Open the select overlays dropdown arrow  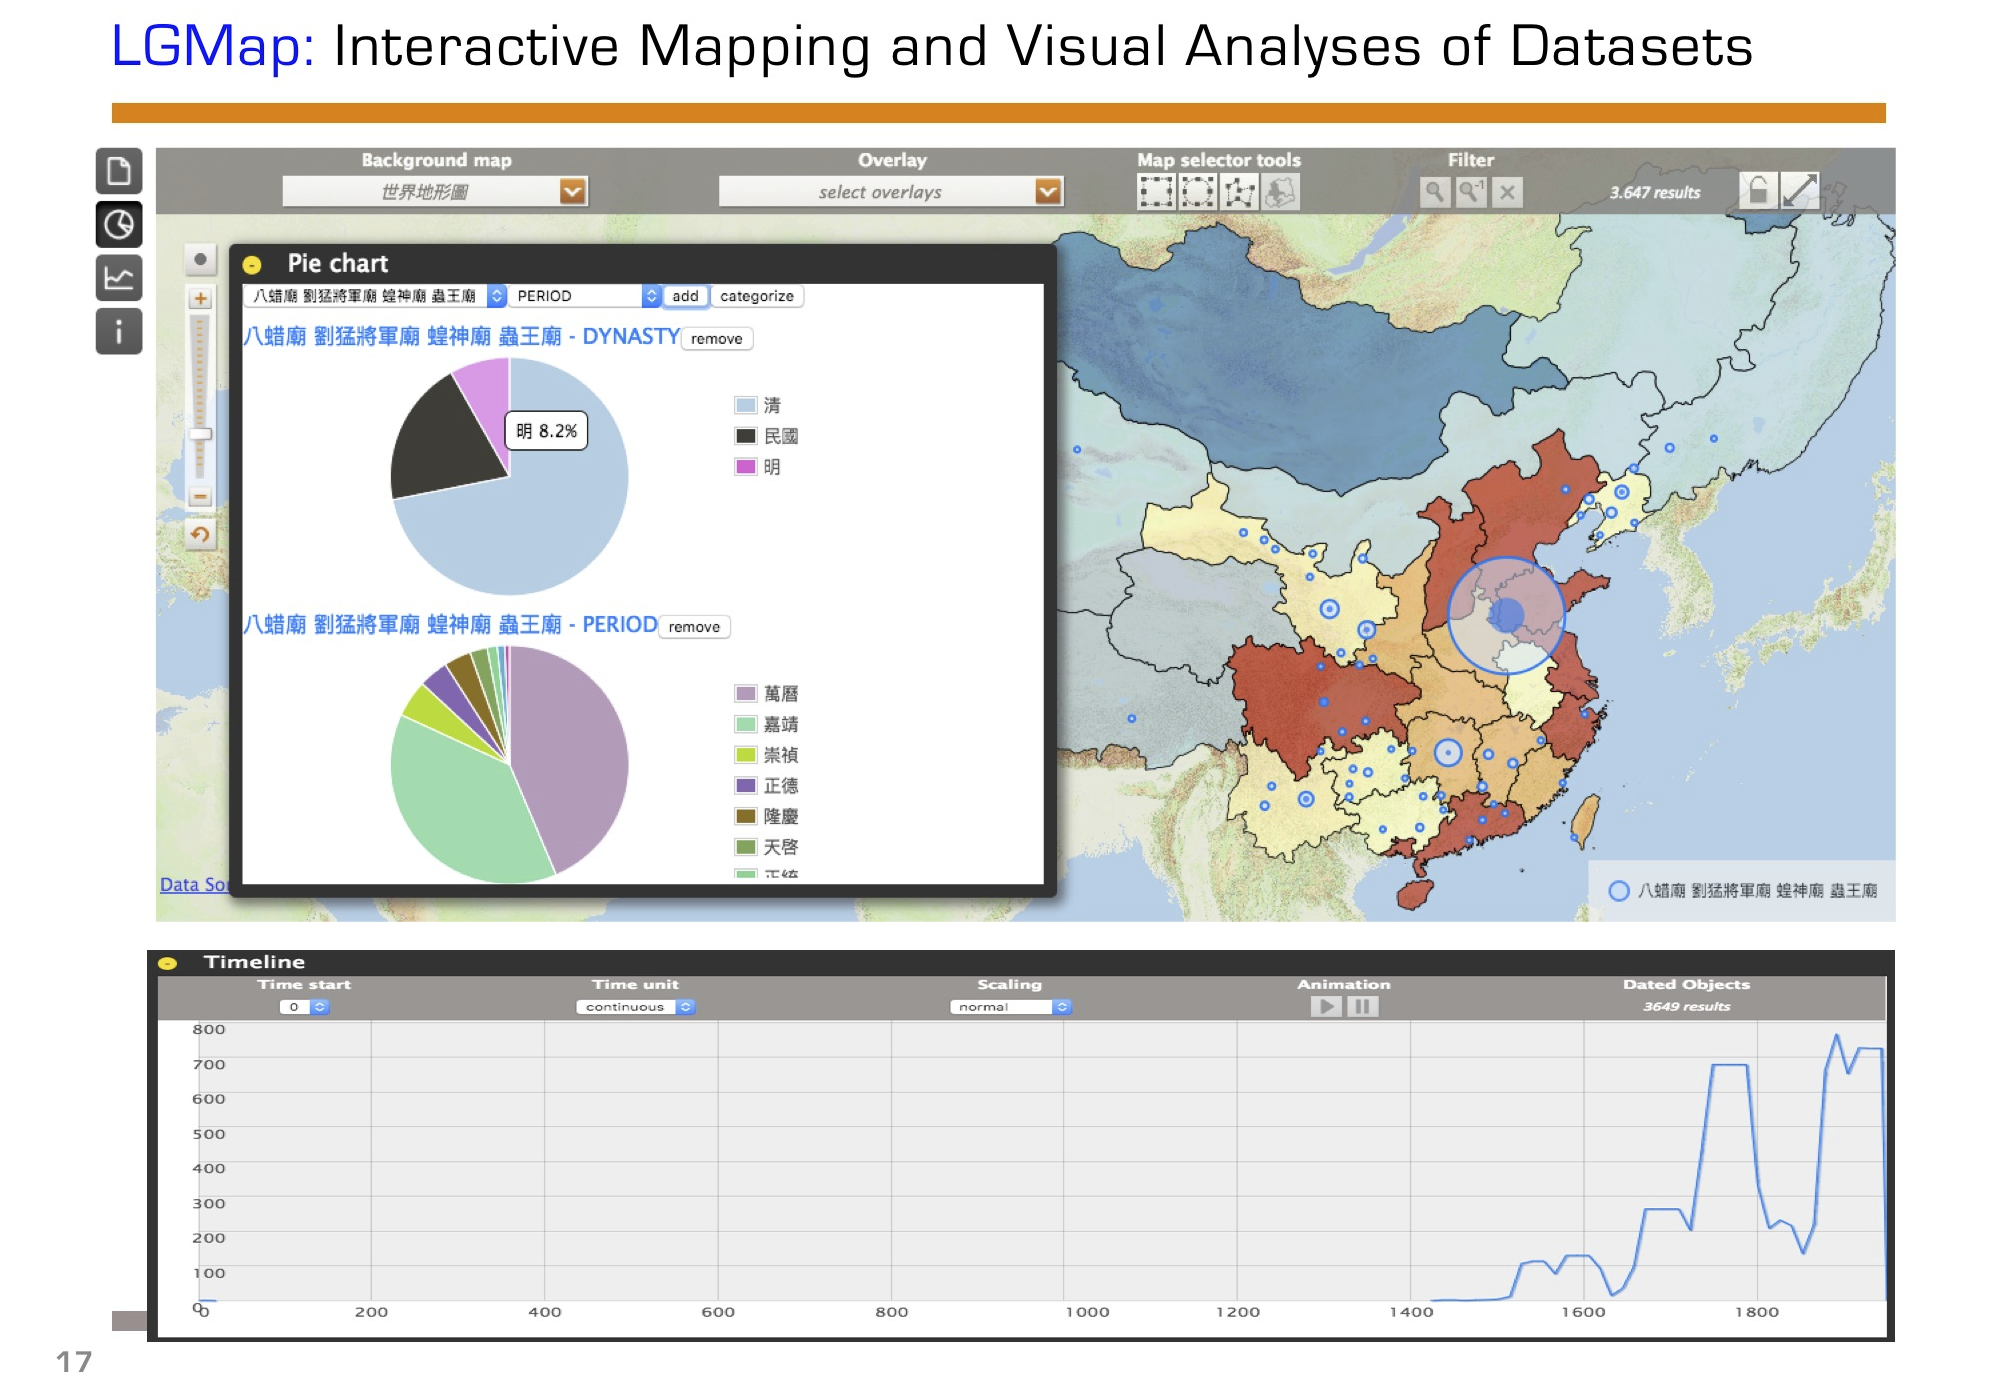click(1048, 191)
